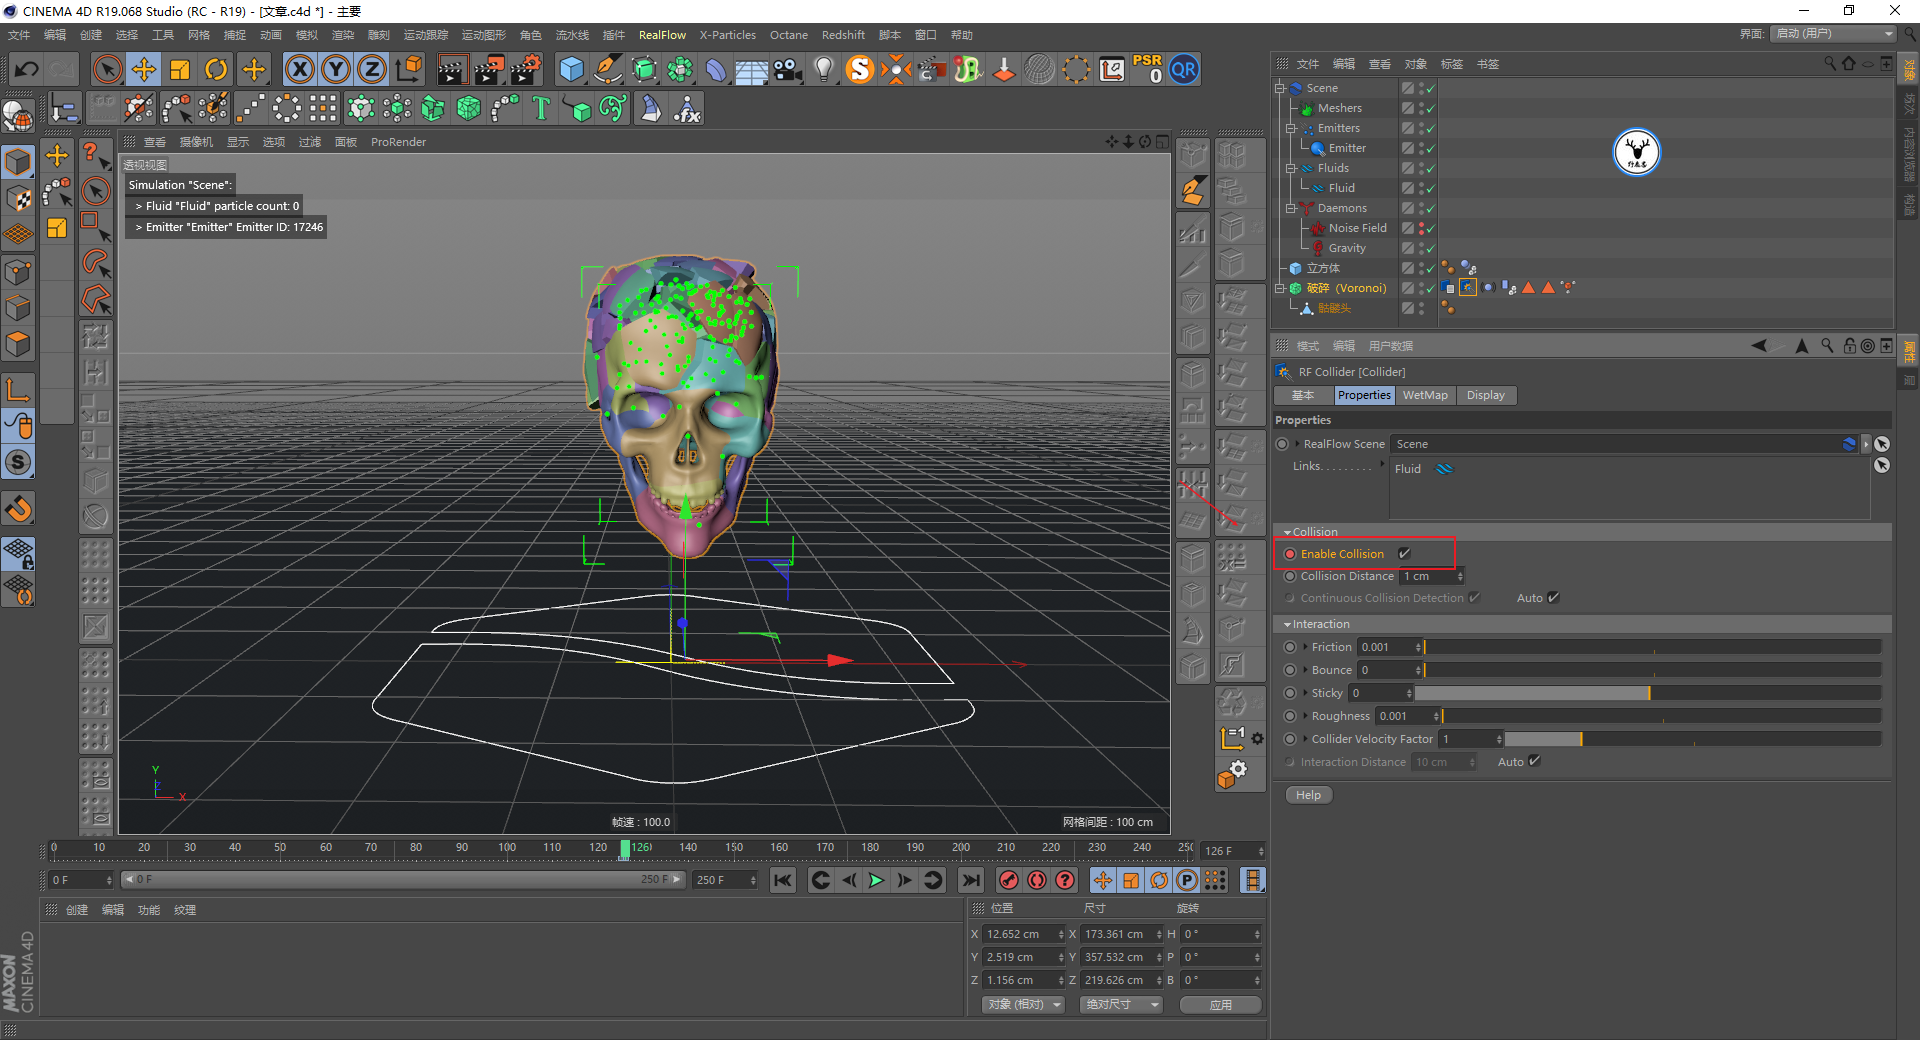The image size is (1920, 1040).
Task: Click the PSR reset icon
Action: (x=1147, y=70)
